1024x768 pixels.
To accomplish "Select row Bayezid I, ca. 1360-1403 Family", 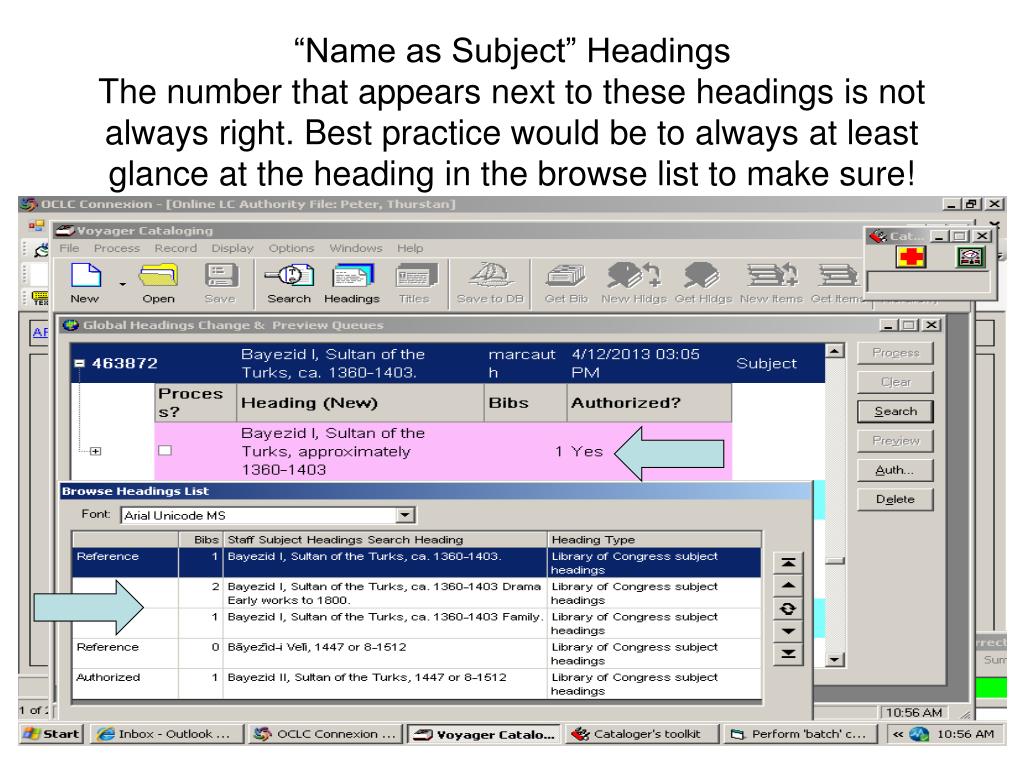I will coord(417,624).
